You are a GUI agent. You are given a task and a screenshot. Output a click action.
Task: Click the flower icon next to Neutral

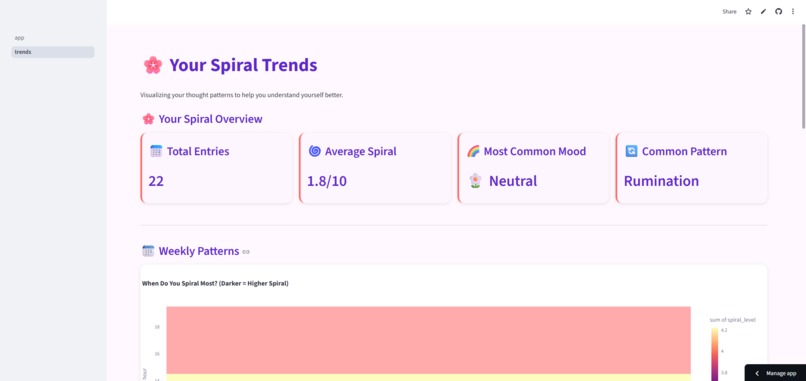coord(475,181)
